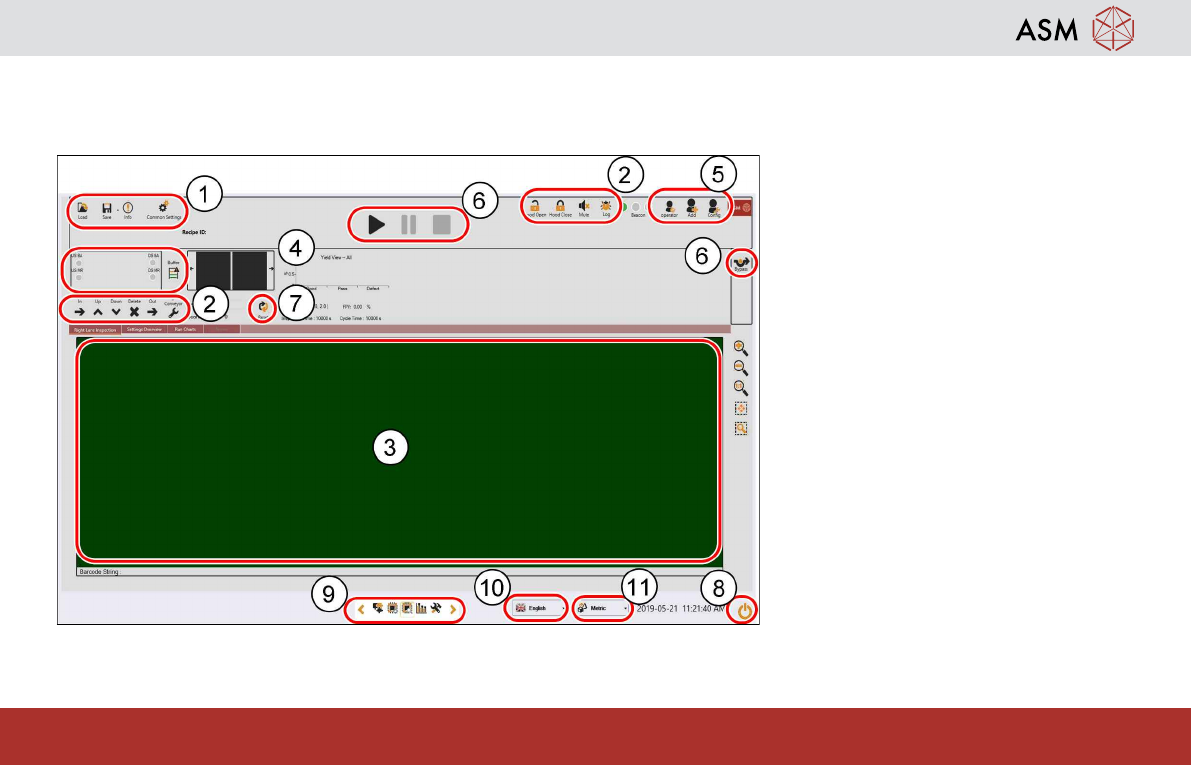
Task: Click the Beacon status indicator
Action: [x=637, y=207]
